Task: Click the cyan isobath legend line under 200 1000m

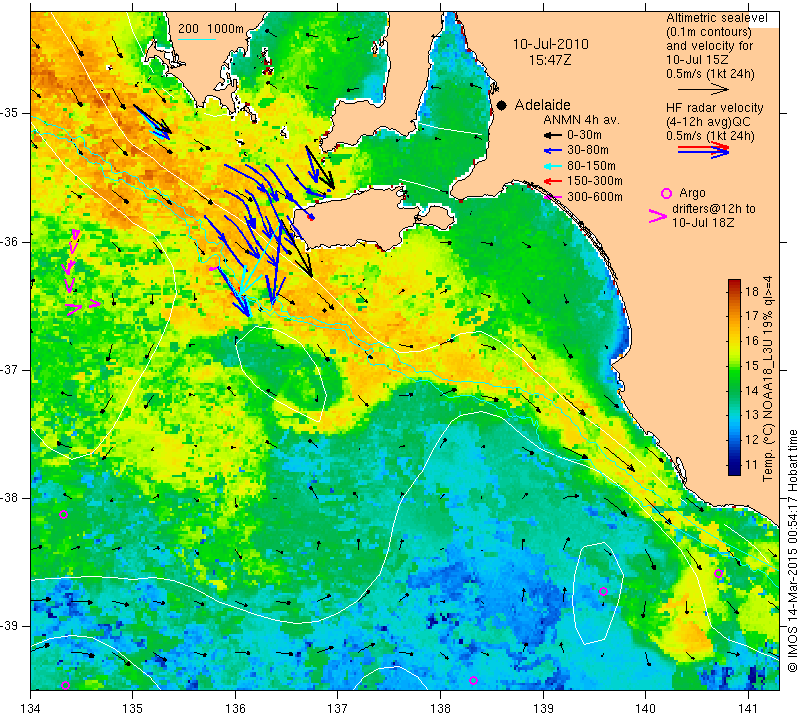Action: click(x=196, y=39)
